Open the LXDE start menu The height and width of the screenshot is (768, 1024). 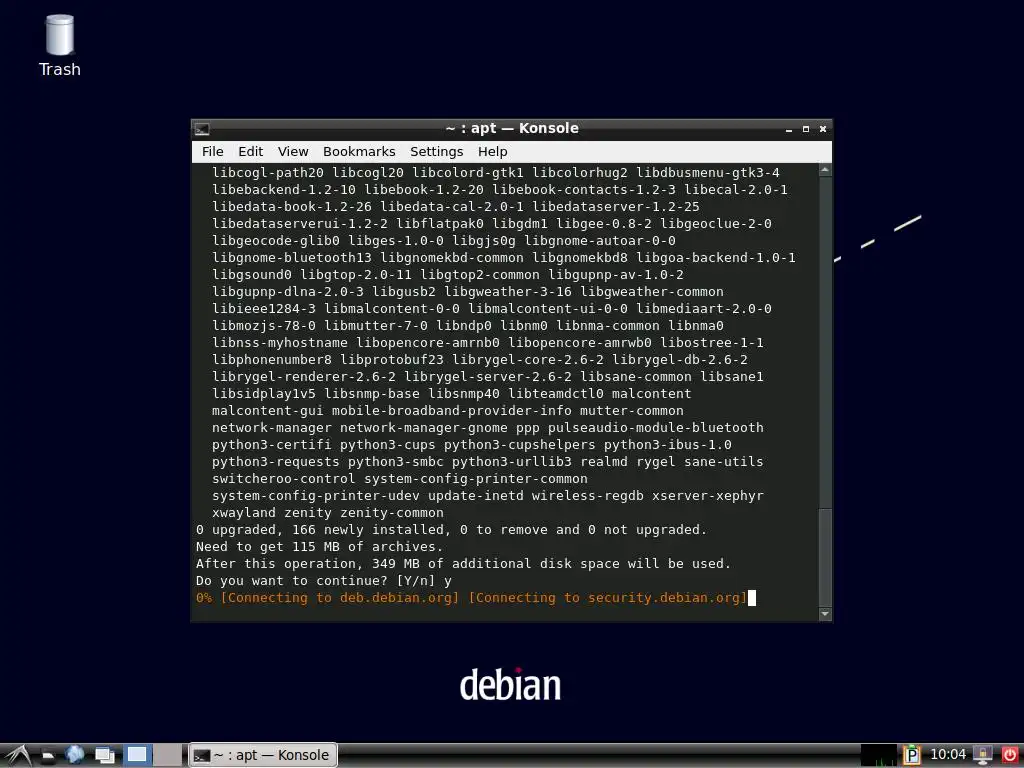tap(18, 755)
